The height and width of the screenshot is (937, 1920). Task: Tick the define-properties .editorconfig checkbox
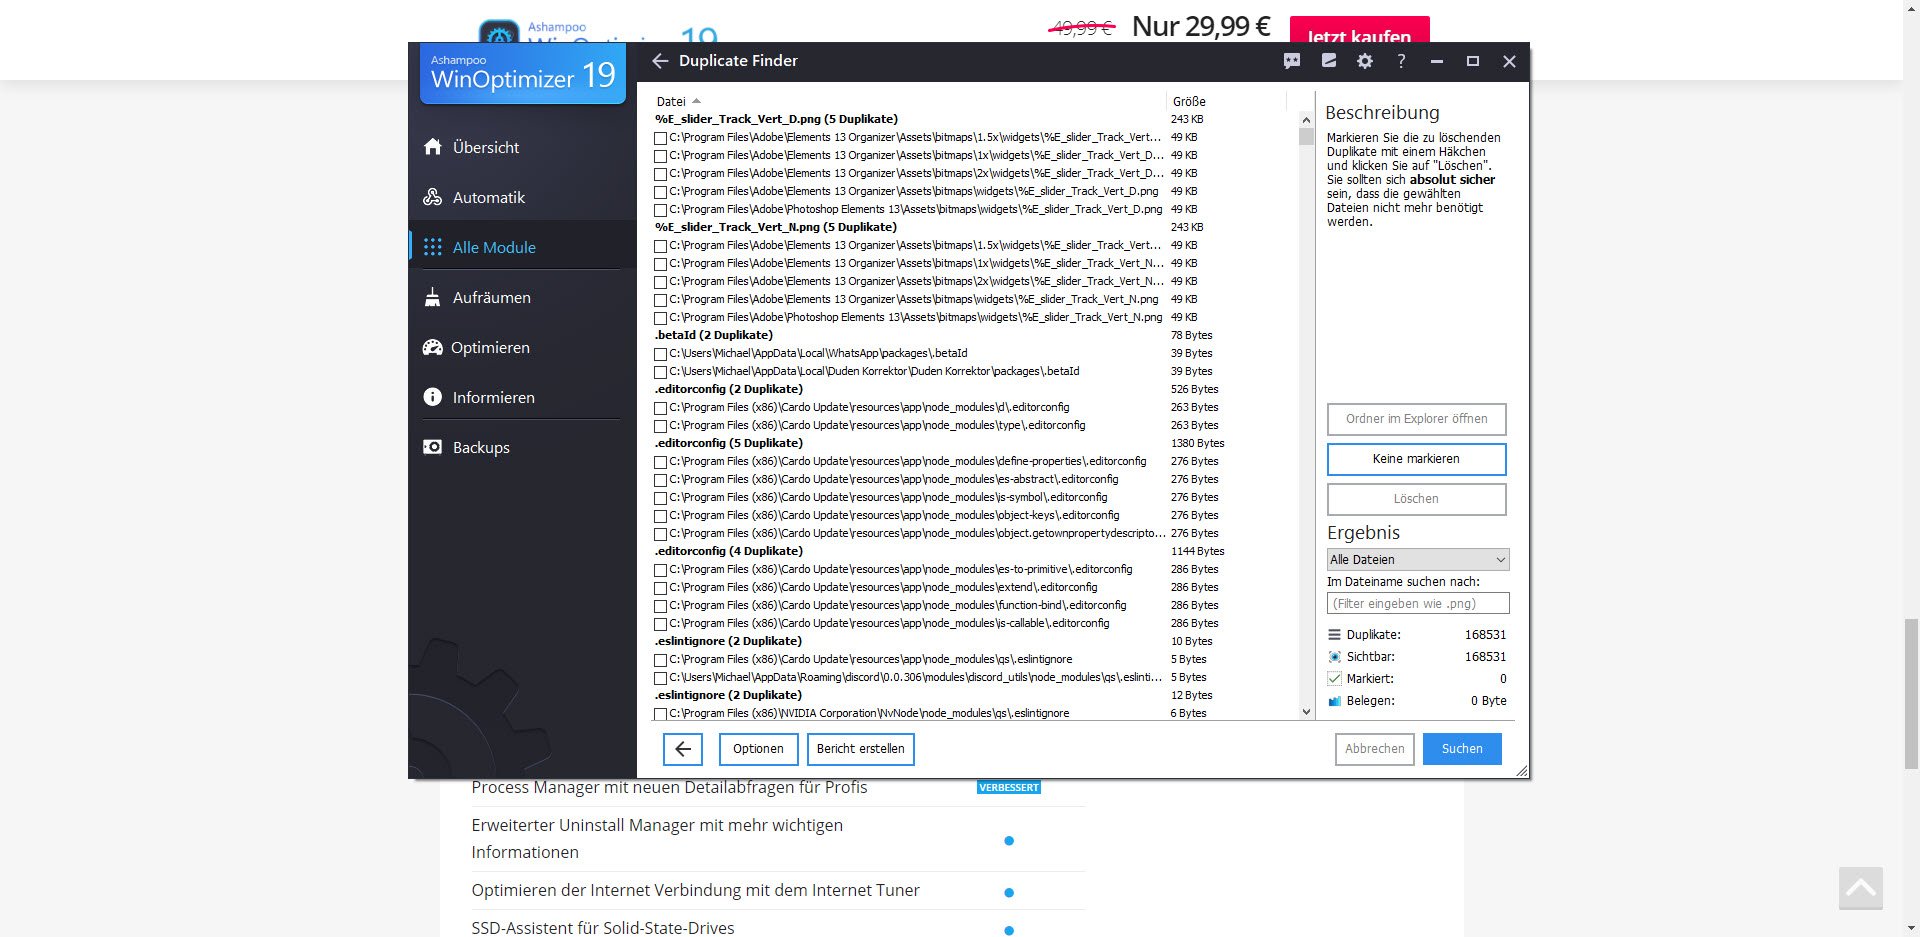660,462
